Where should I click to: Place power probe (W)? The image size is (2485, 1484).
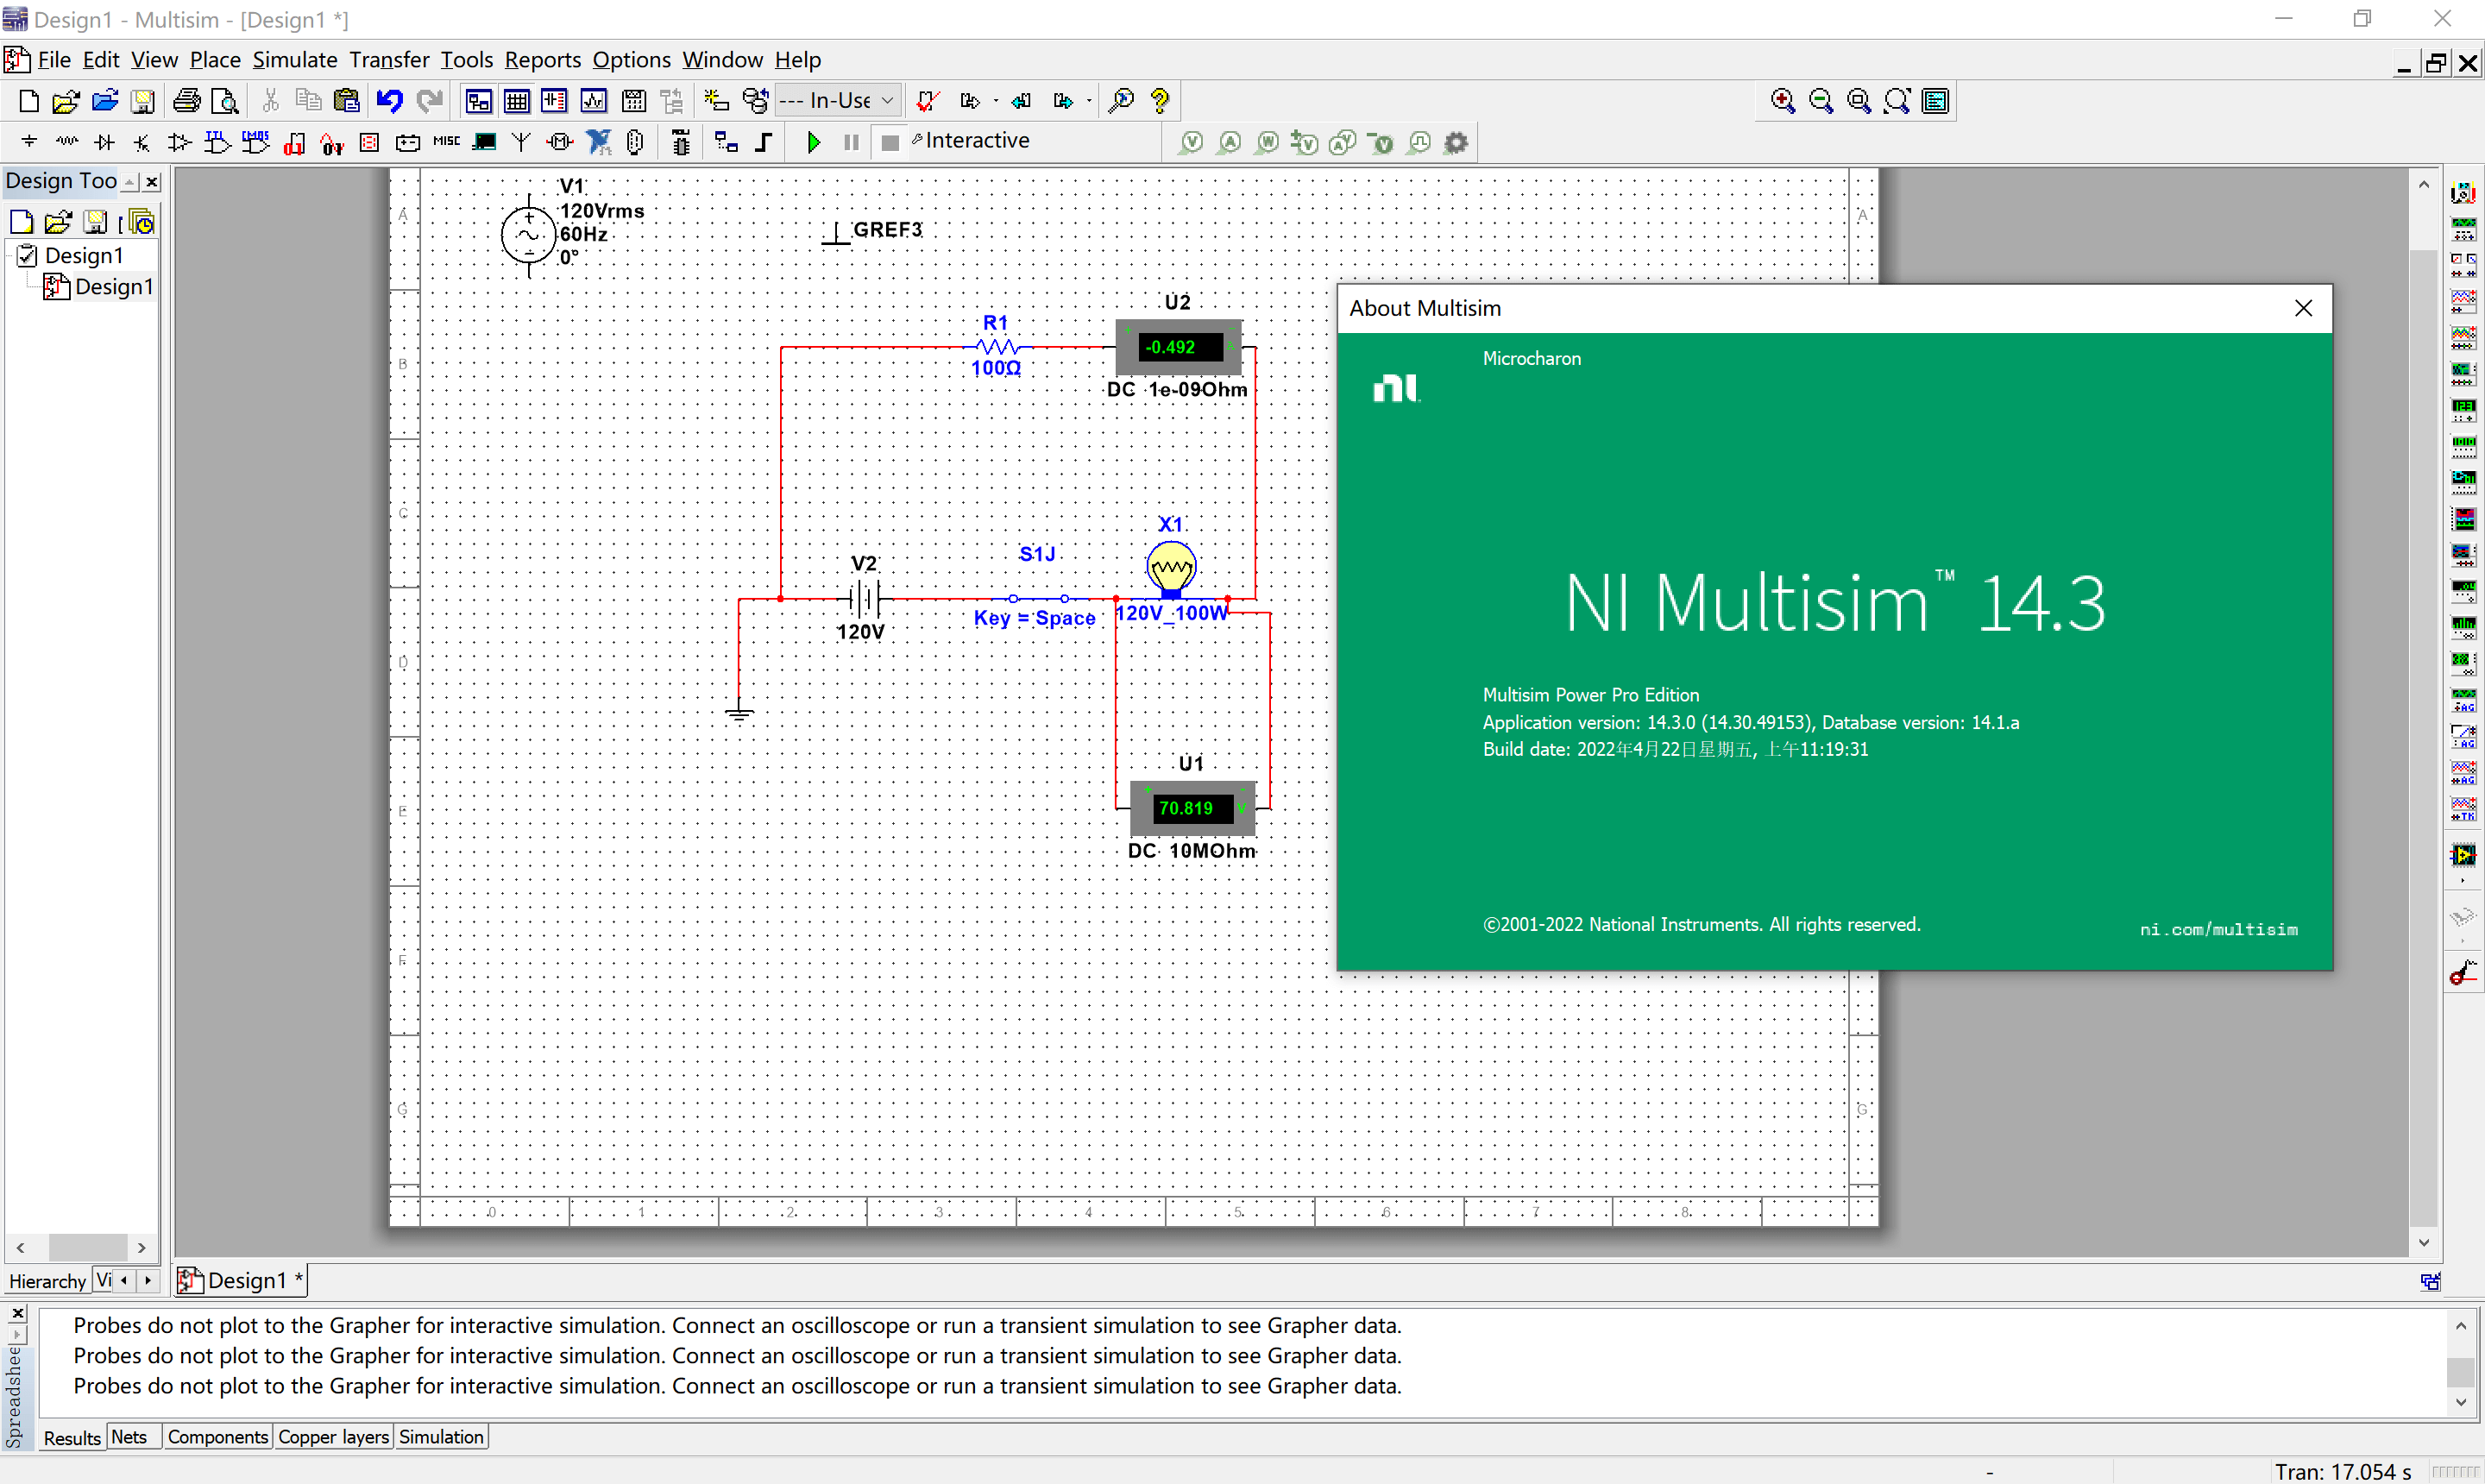coord(1267,142)
